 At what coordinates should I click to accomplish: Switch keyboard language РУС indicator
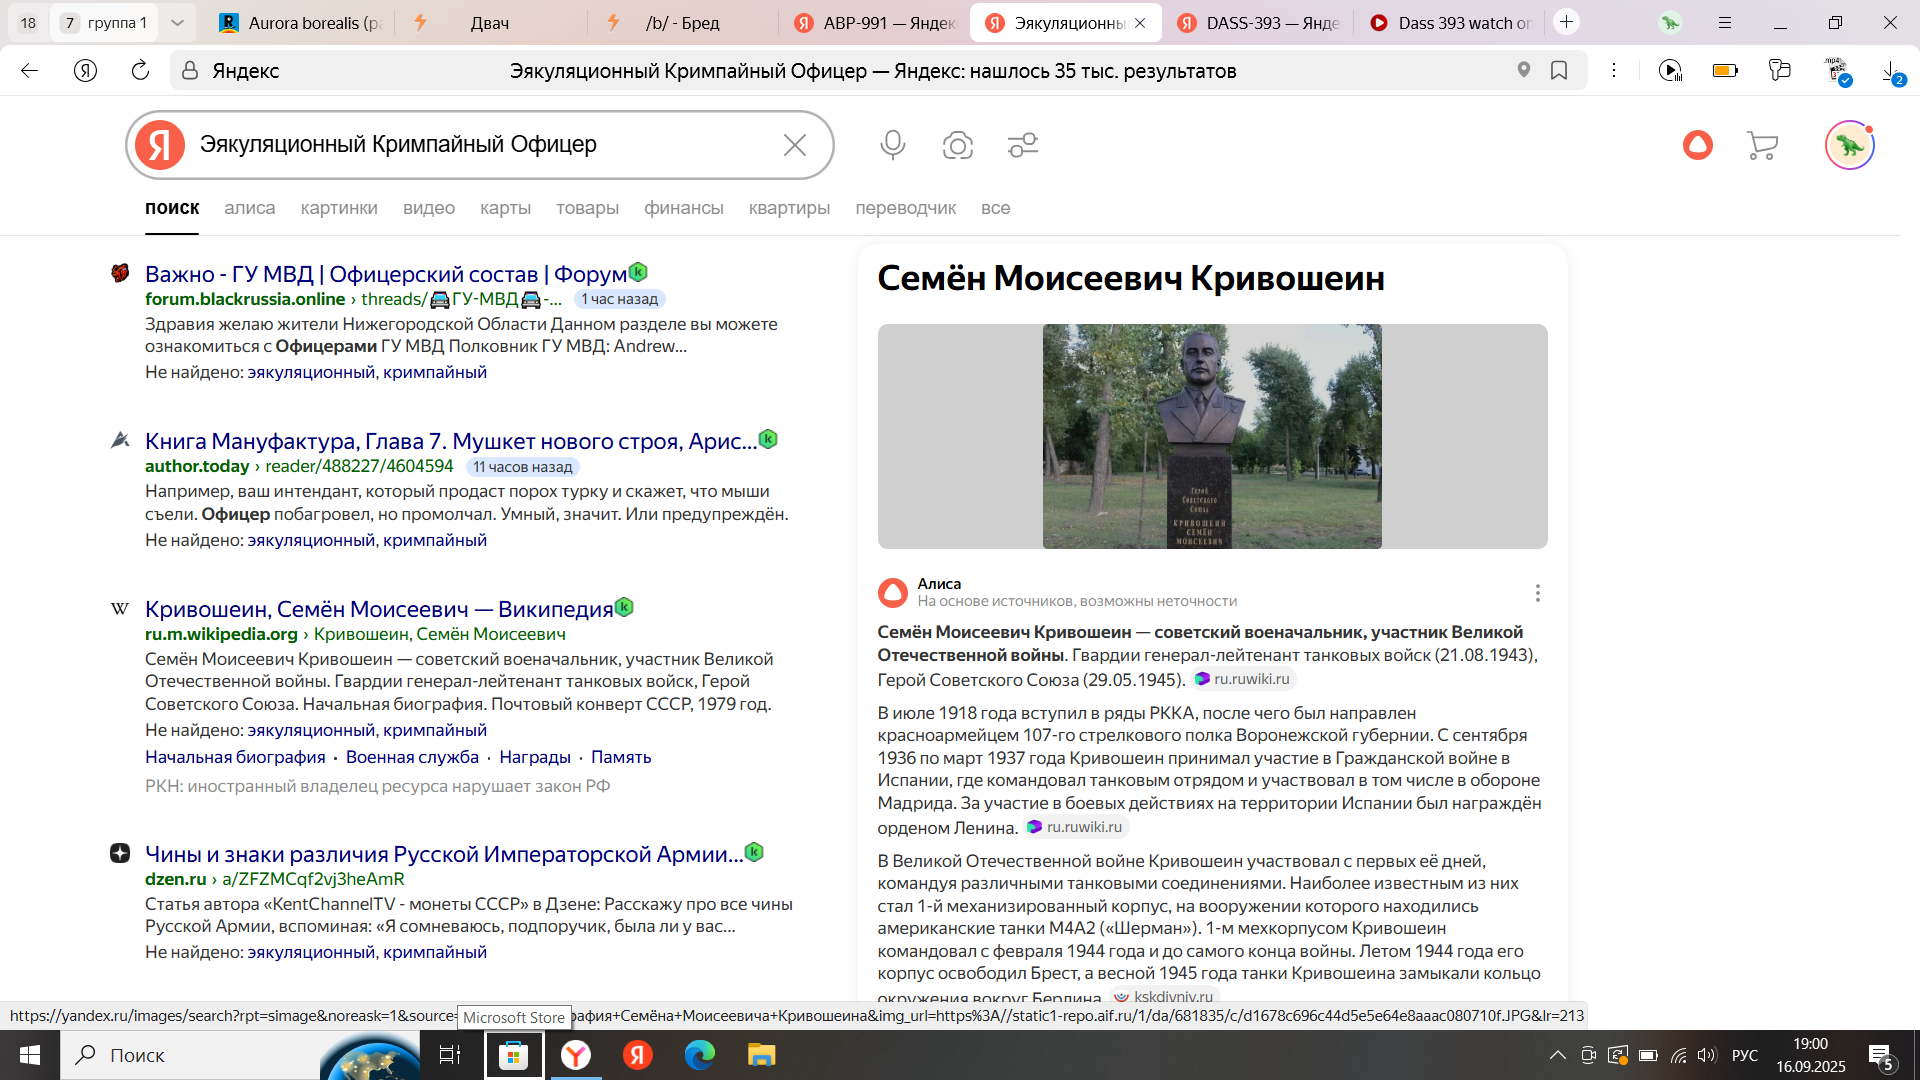pyautogui.click(x=1744, y=1055)
